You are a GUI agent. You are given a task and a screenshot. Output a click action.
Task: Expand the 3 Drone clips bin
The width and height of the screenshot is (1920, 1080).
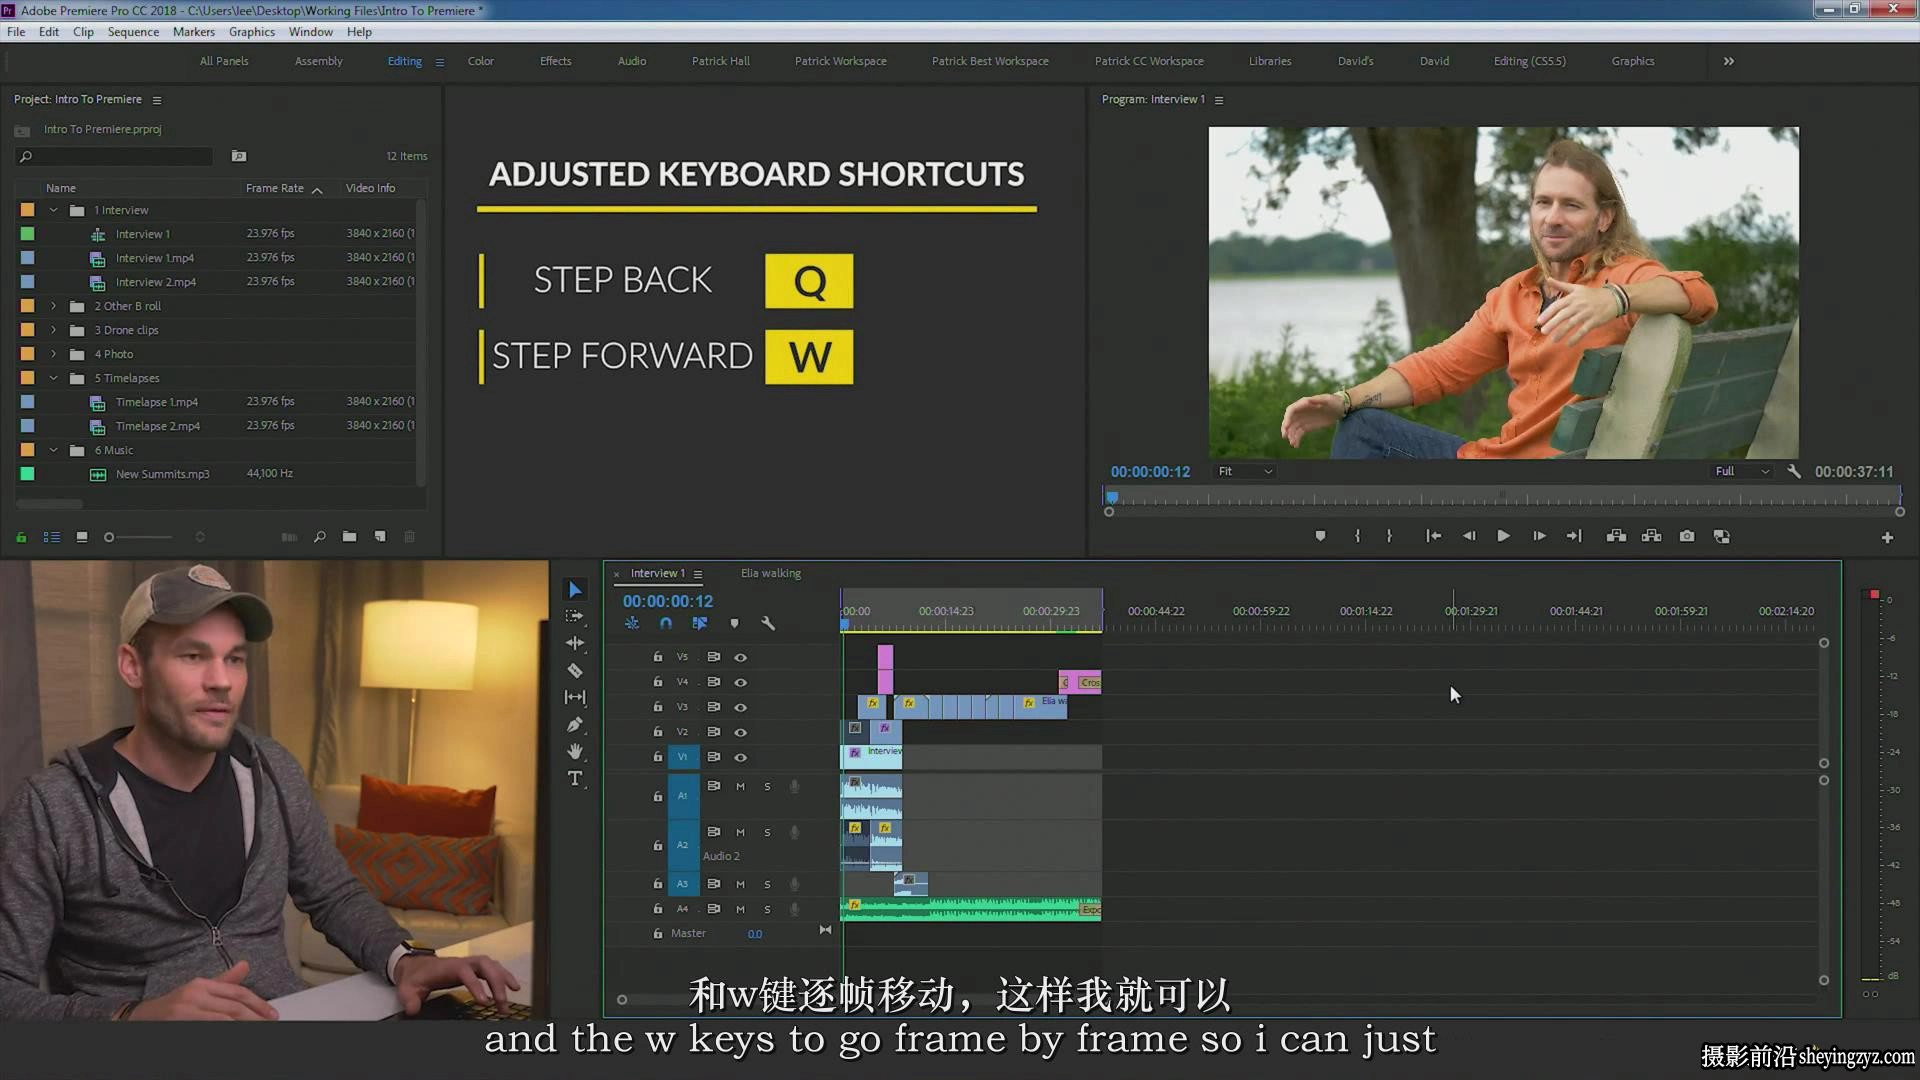point(54,330)
